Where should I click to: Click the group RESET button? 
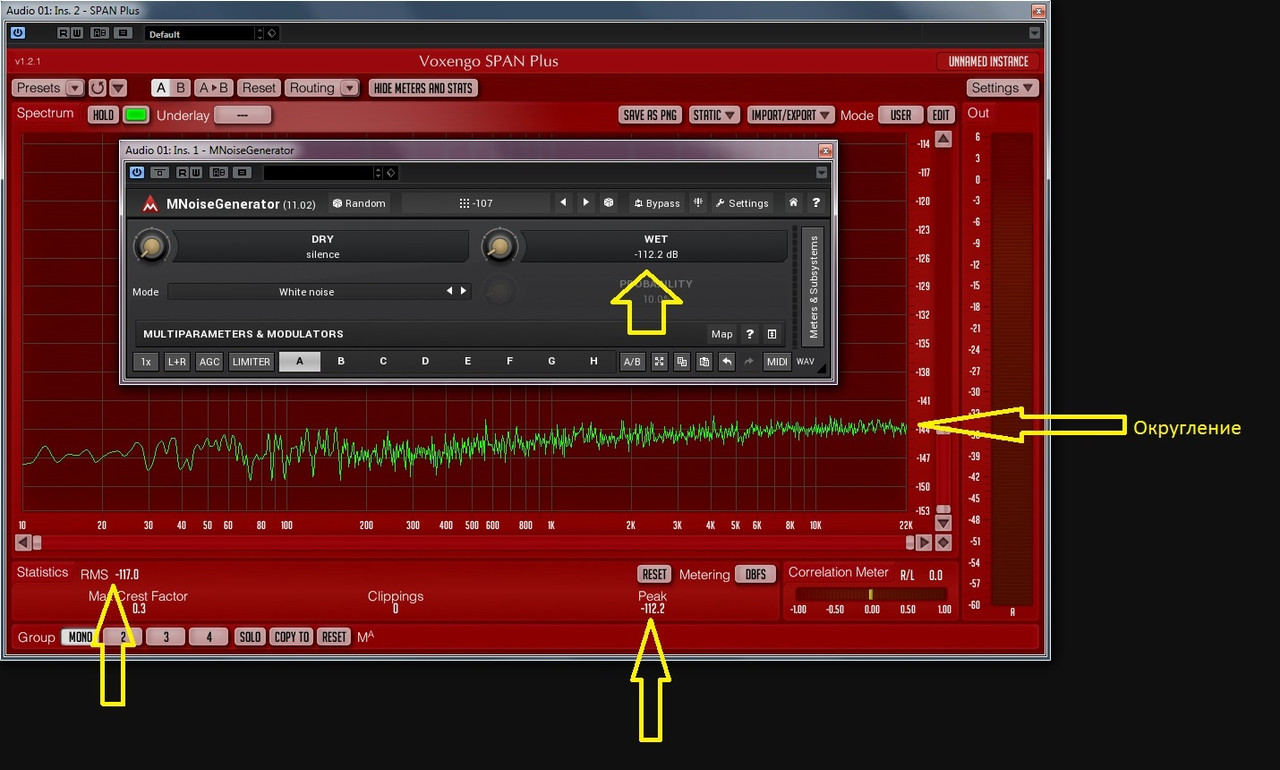click(334, 637)
